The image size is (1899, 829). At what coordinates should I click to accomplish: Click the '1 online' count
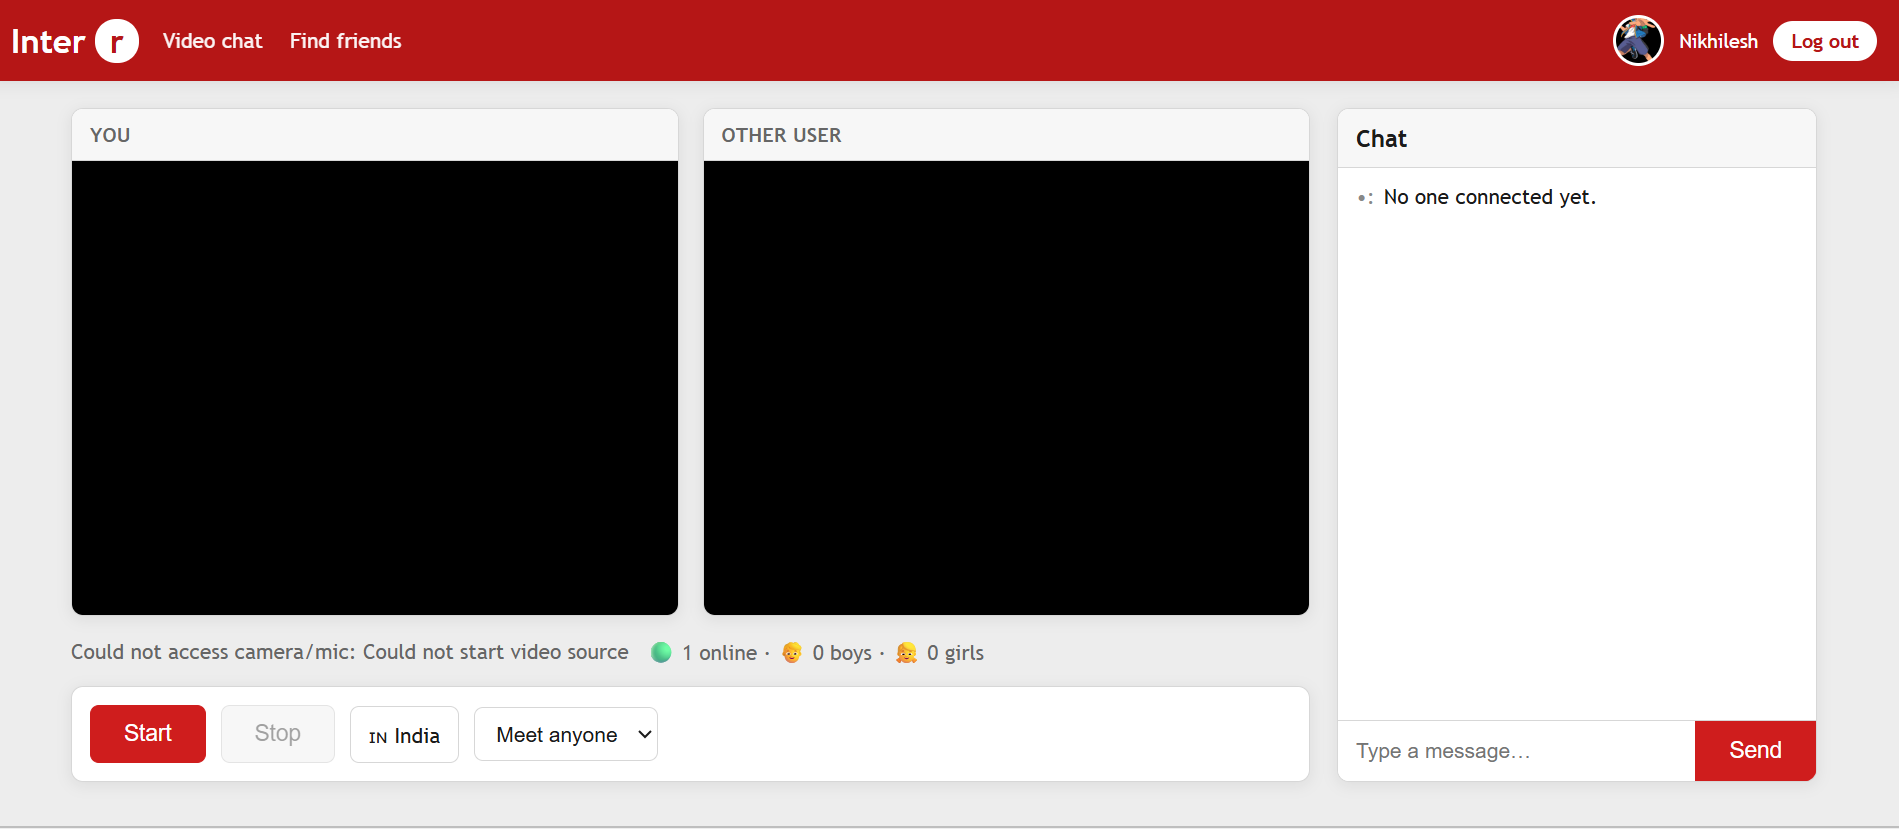pyautogui.click(x=720, y=653)
